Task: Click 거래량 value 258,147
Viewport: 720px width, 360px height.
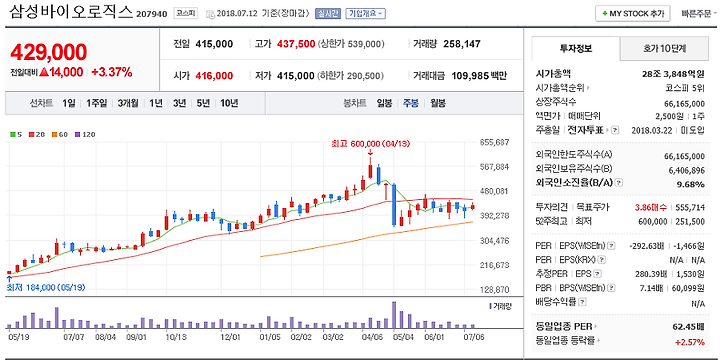Action: pos(462,45)
